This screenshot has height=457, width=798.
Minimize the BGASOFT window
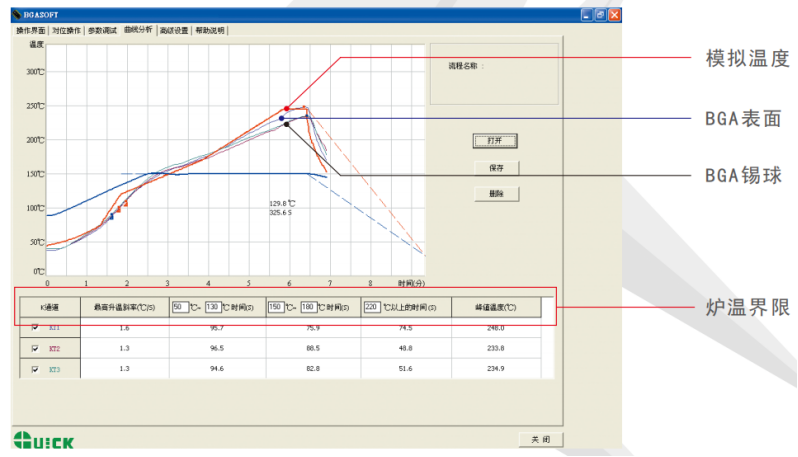coord(587,16)
